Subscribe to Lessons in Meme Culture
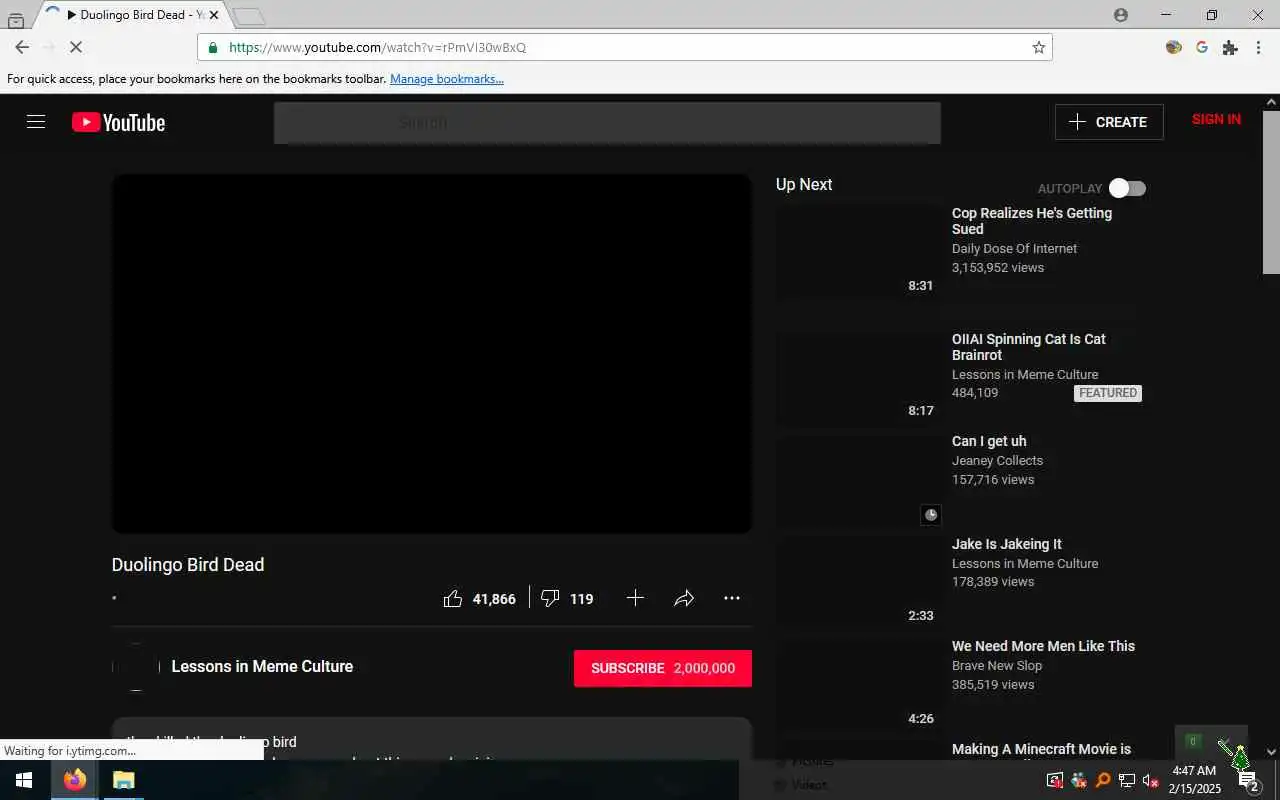Image resolution: width=1280 pixels, height=800 pixels. [x=662, y=668]
